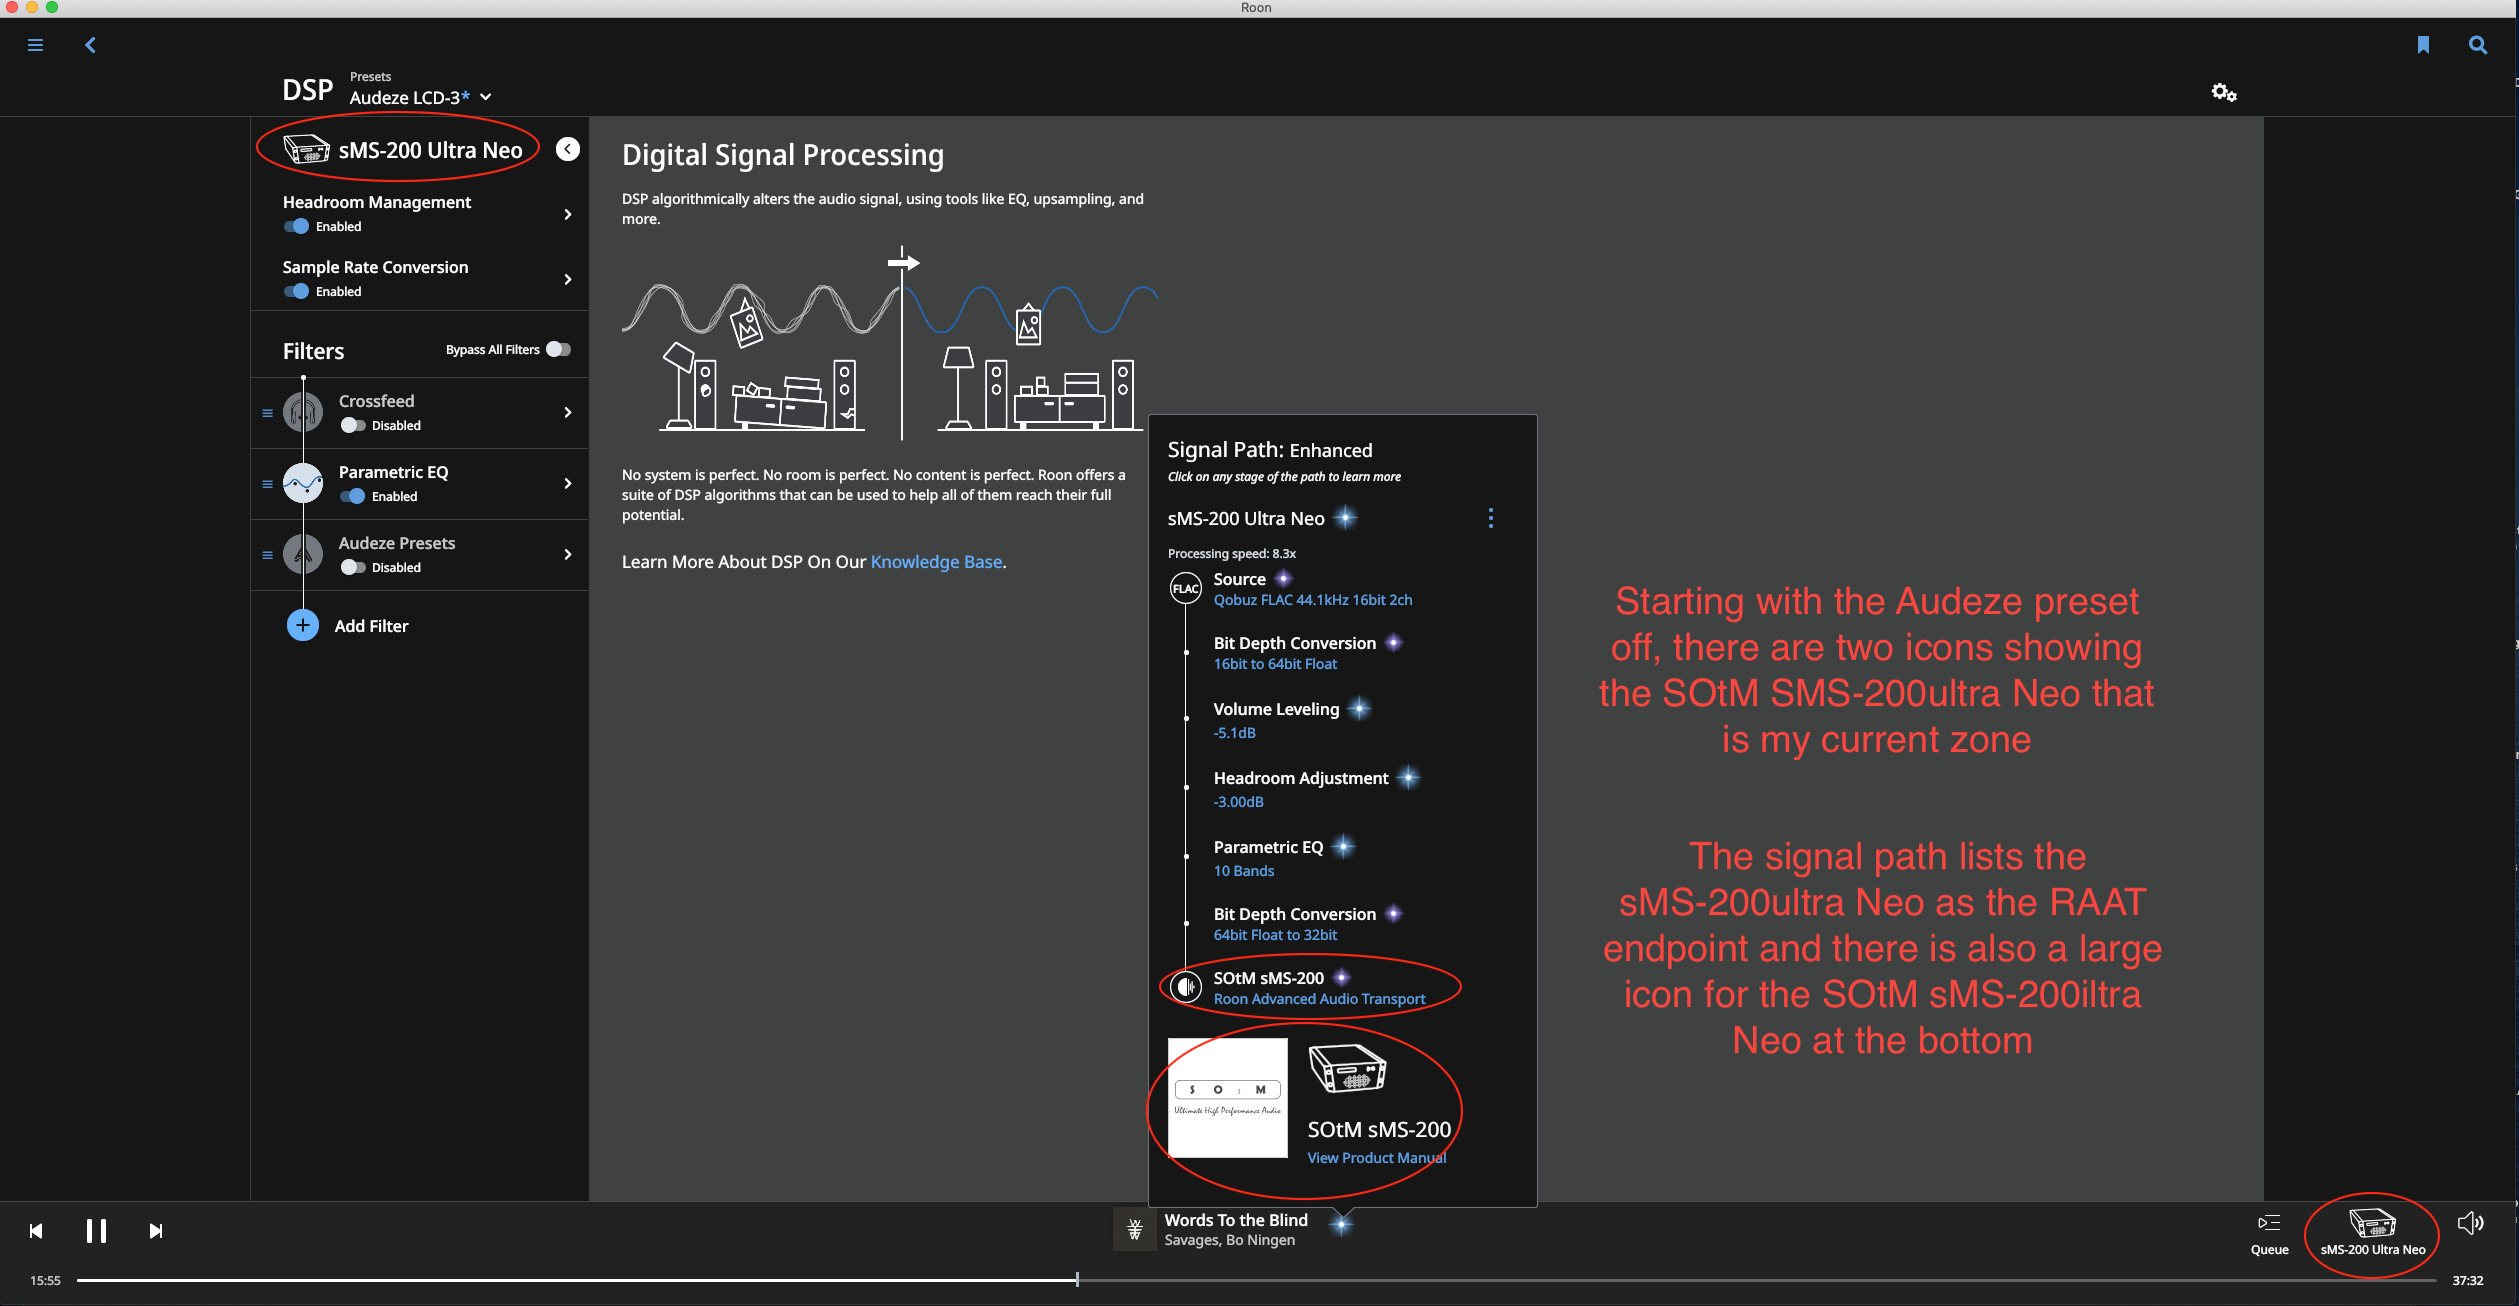
Task: Open the volume speaker icon
Action: (2470, 1223)
